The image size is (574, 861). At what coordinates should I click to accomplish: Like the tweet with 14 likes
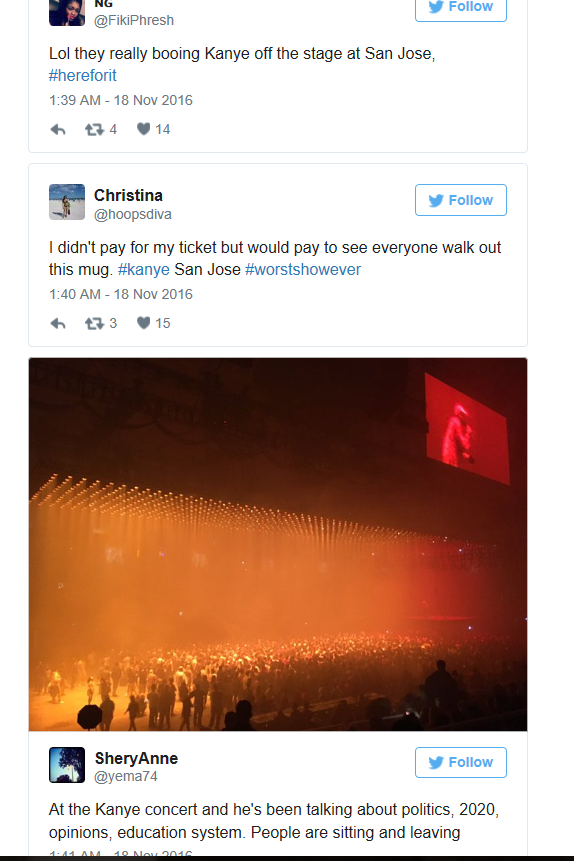click(143, 129)
